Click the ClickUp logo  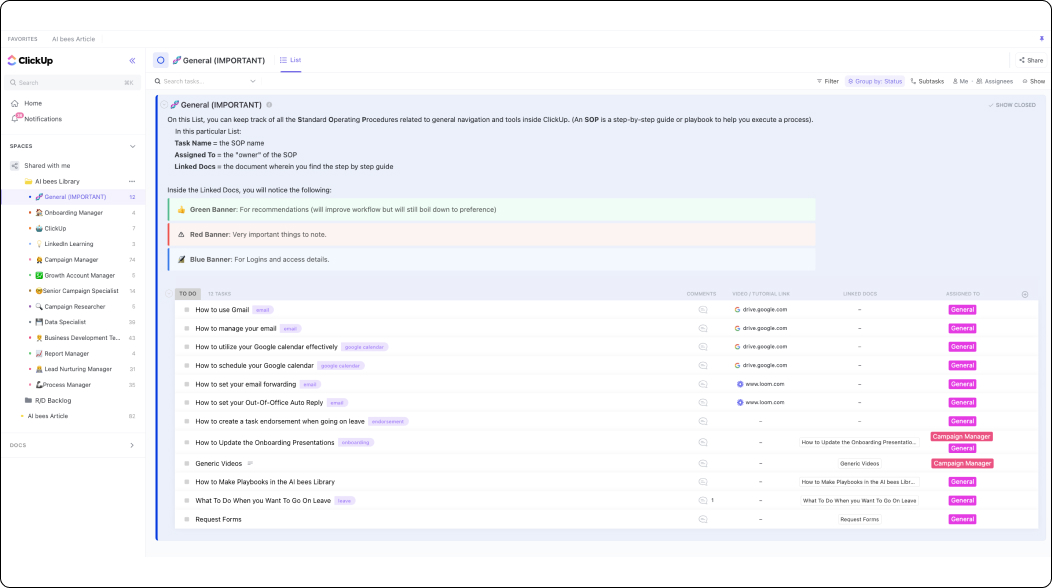30,60
